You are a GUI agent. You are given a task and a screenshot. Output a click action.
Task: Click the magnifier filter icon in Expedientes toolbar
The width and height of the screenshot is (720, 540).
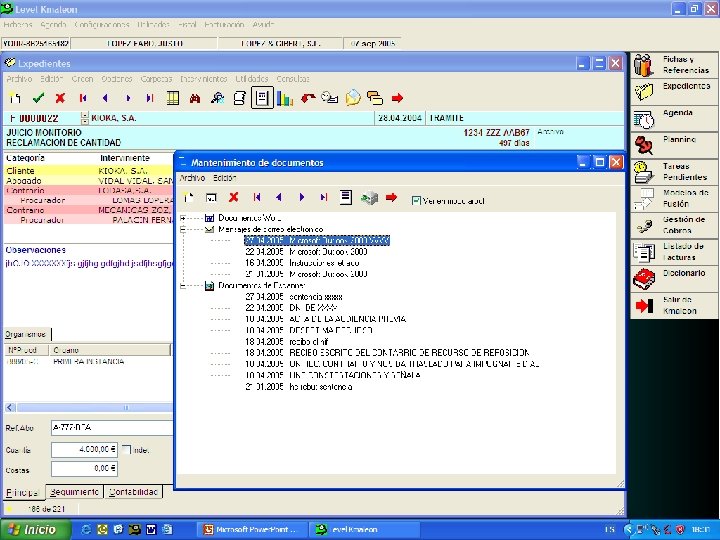[x=217, y=98]
